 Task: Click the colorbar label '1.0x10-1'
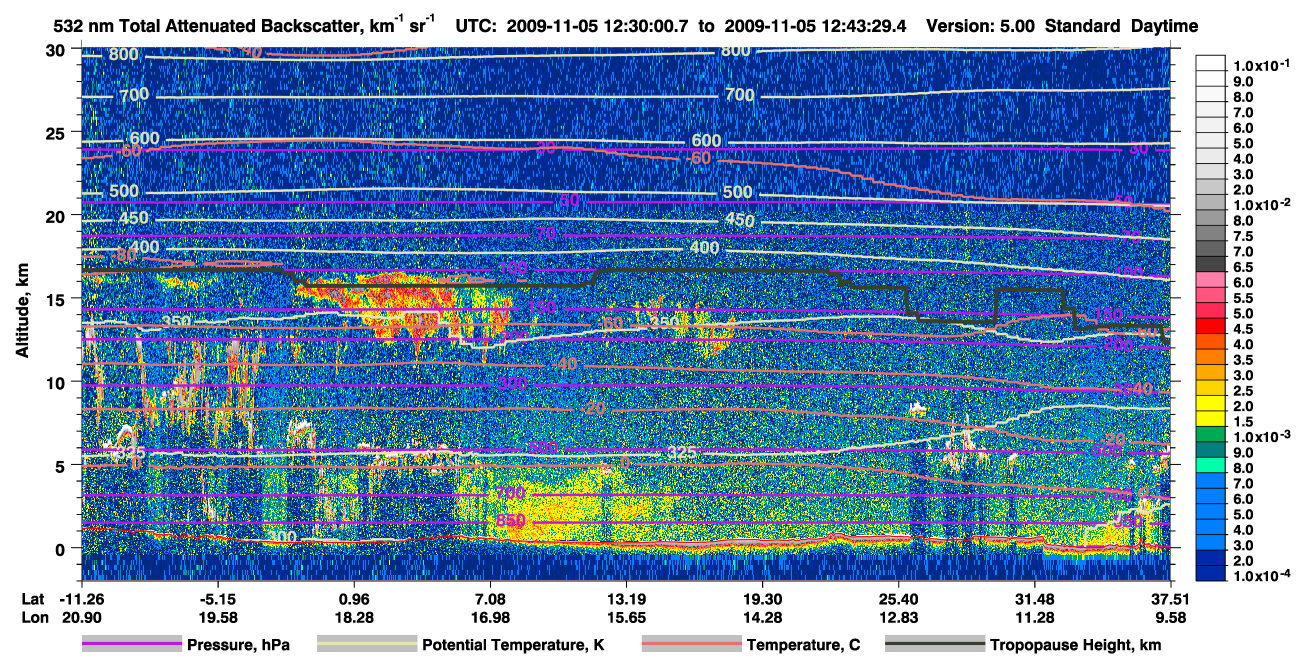click(x=1261, y=65)
